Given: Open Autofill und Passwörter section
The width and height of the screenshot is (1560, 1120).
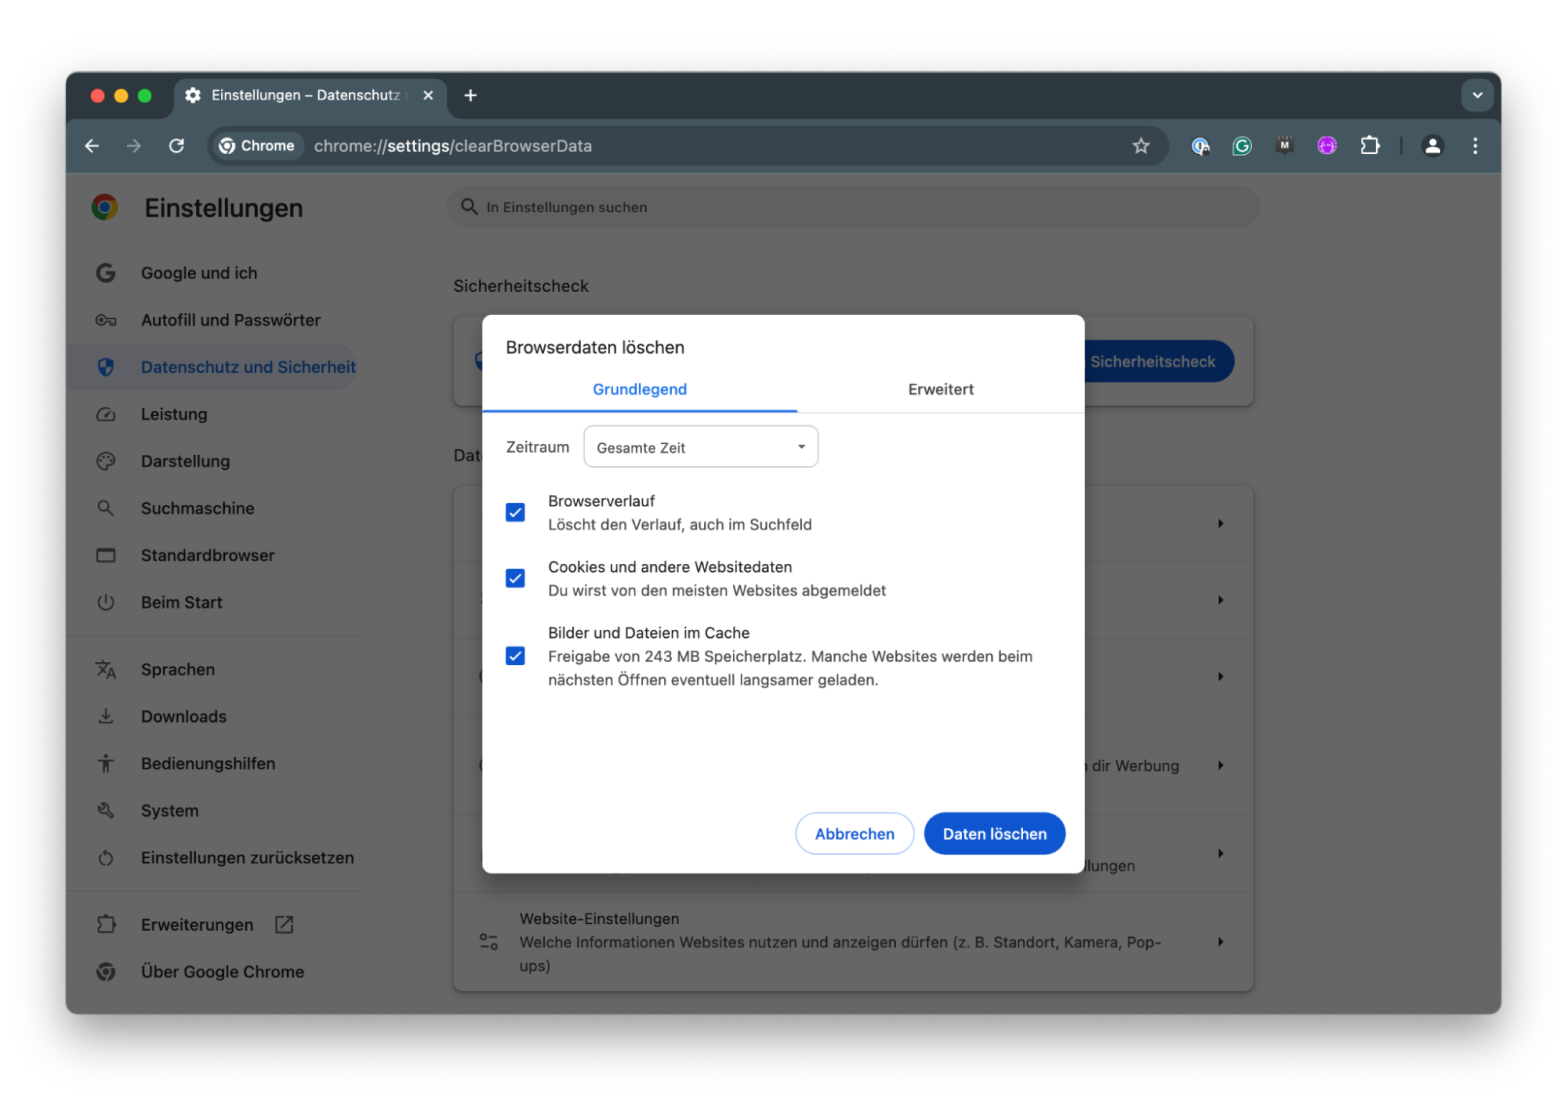Looking at the screenshot, I should click(231, 320).
